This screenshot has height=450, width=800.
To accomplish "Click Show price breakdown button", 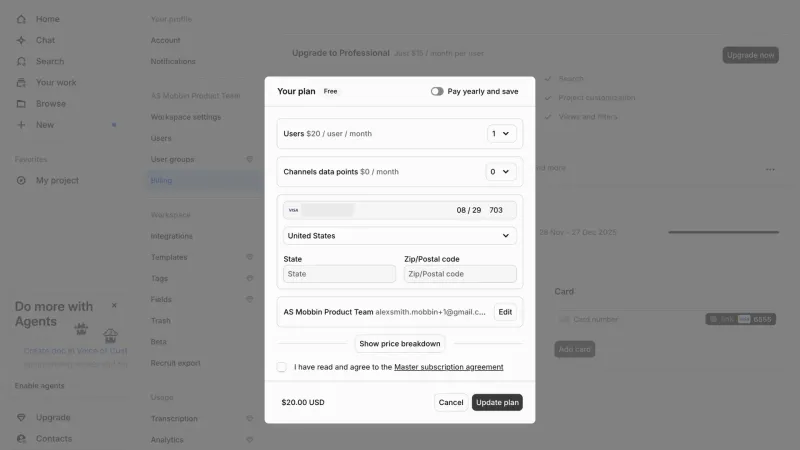I will point(399,344).
